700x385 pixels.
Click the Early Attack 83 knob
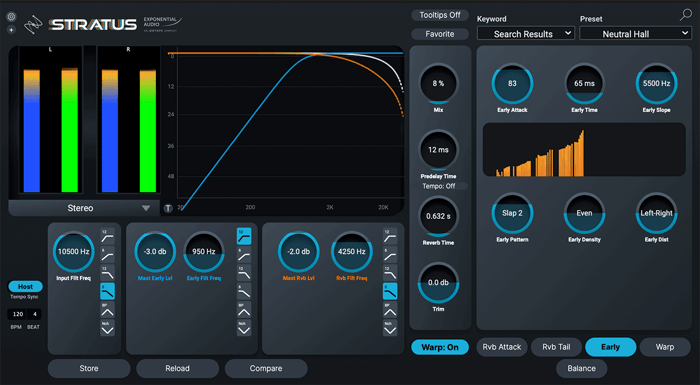[x=512, y=84]
